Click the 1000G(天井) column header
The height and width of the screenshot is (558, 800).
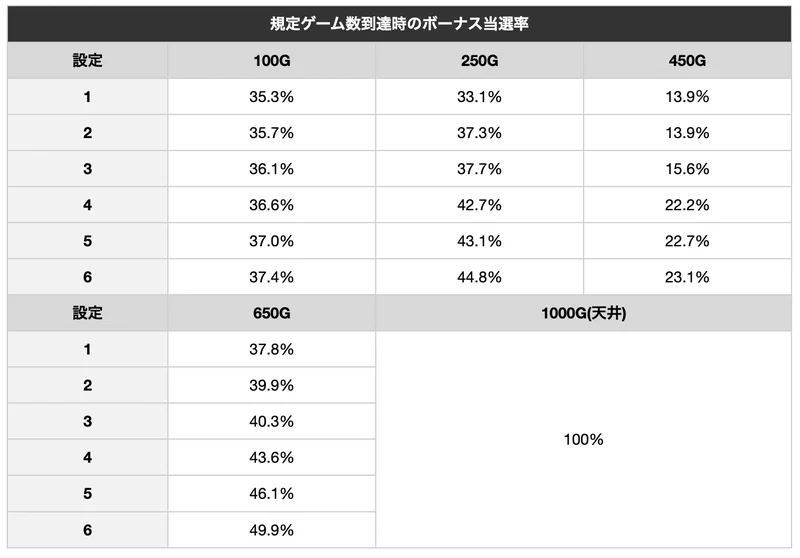(x=584, y=313)
